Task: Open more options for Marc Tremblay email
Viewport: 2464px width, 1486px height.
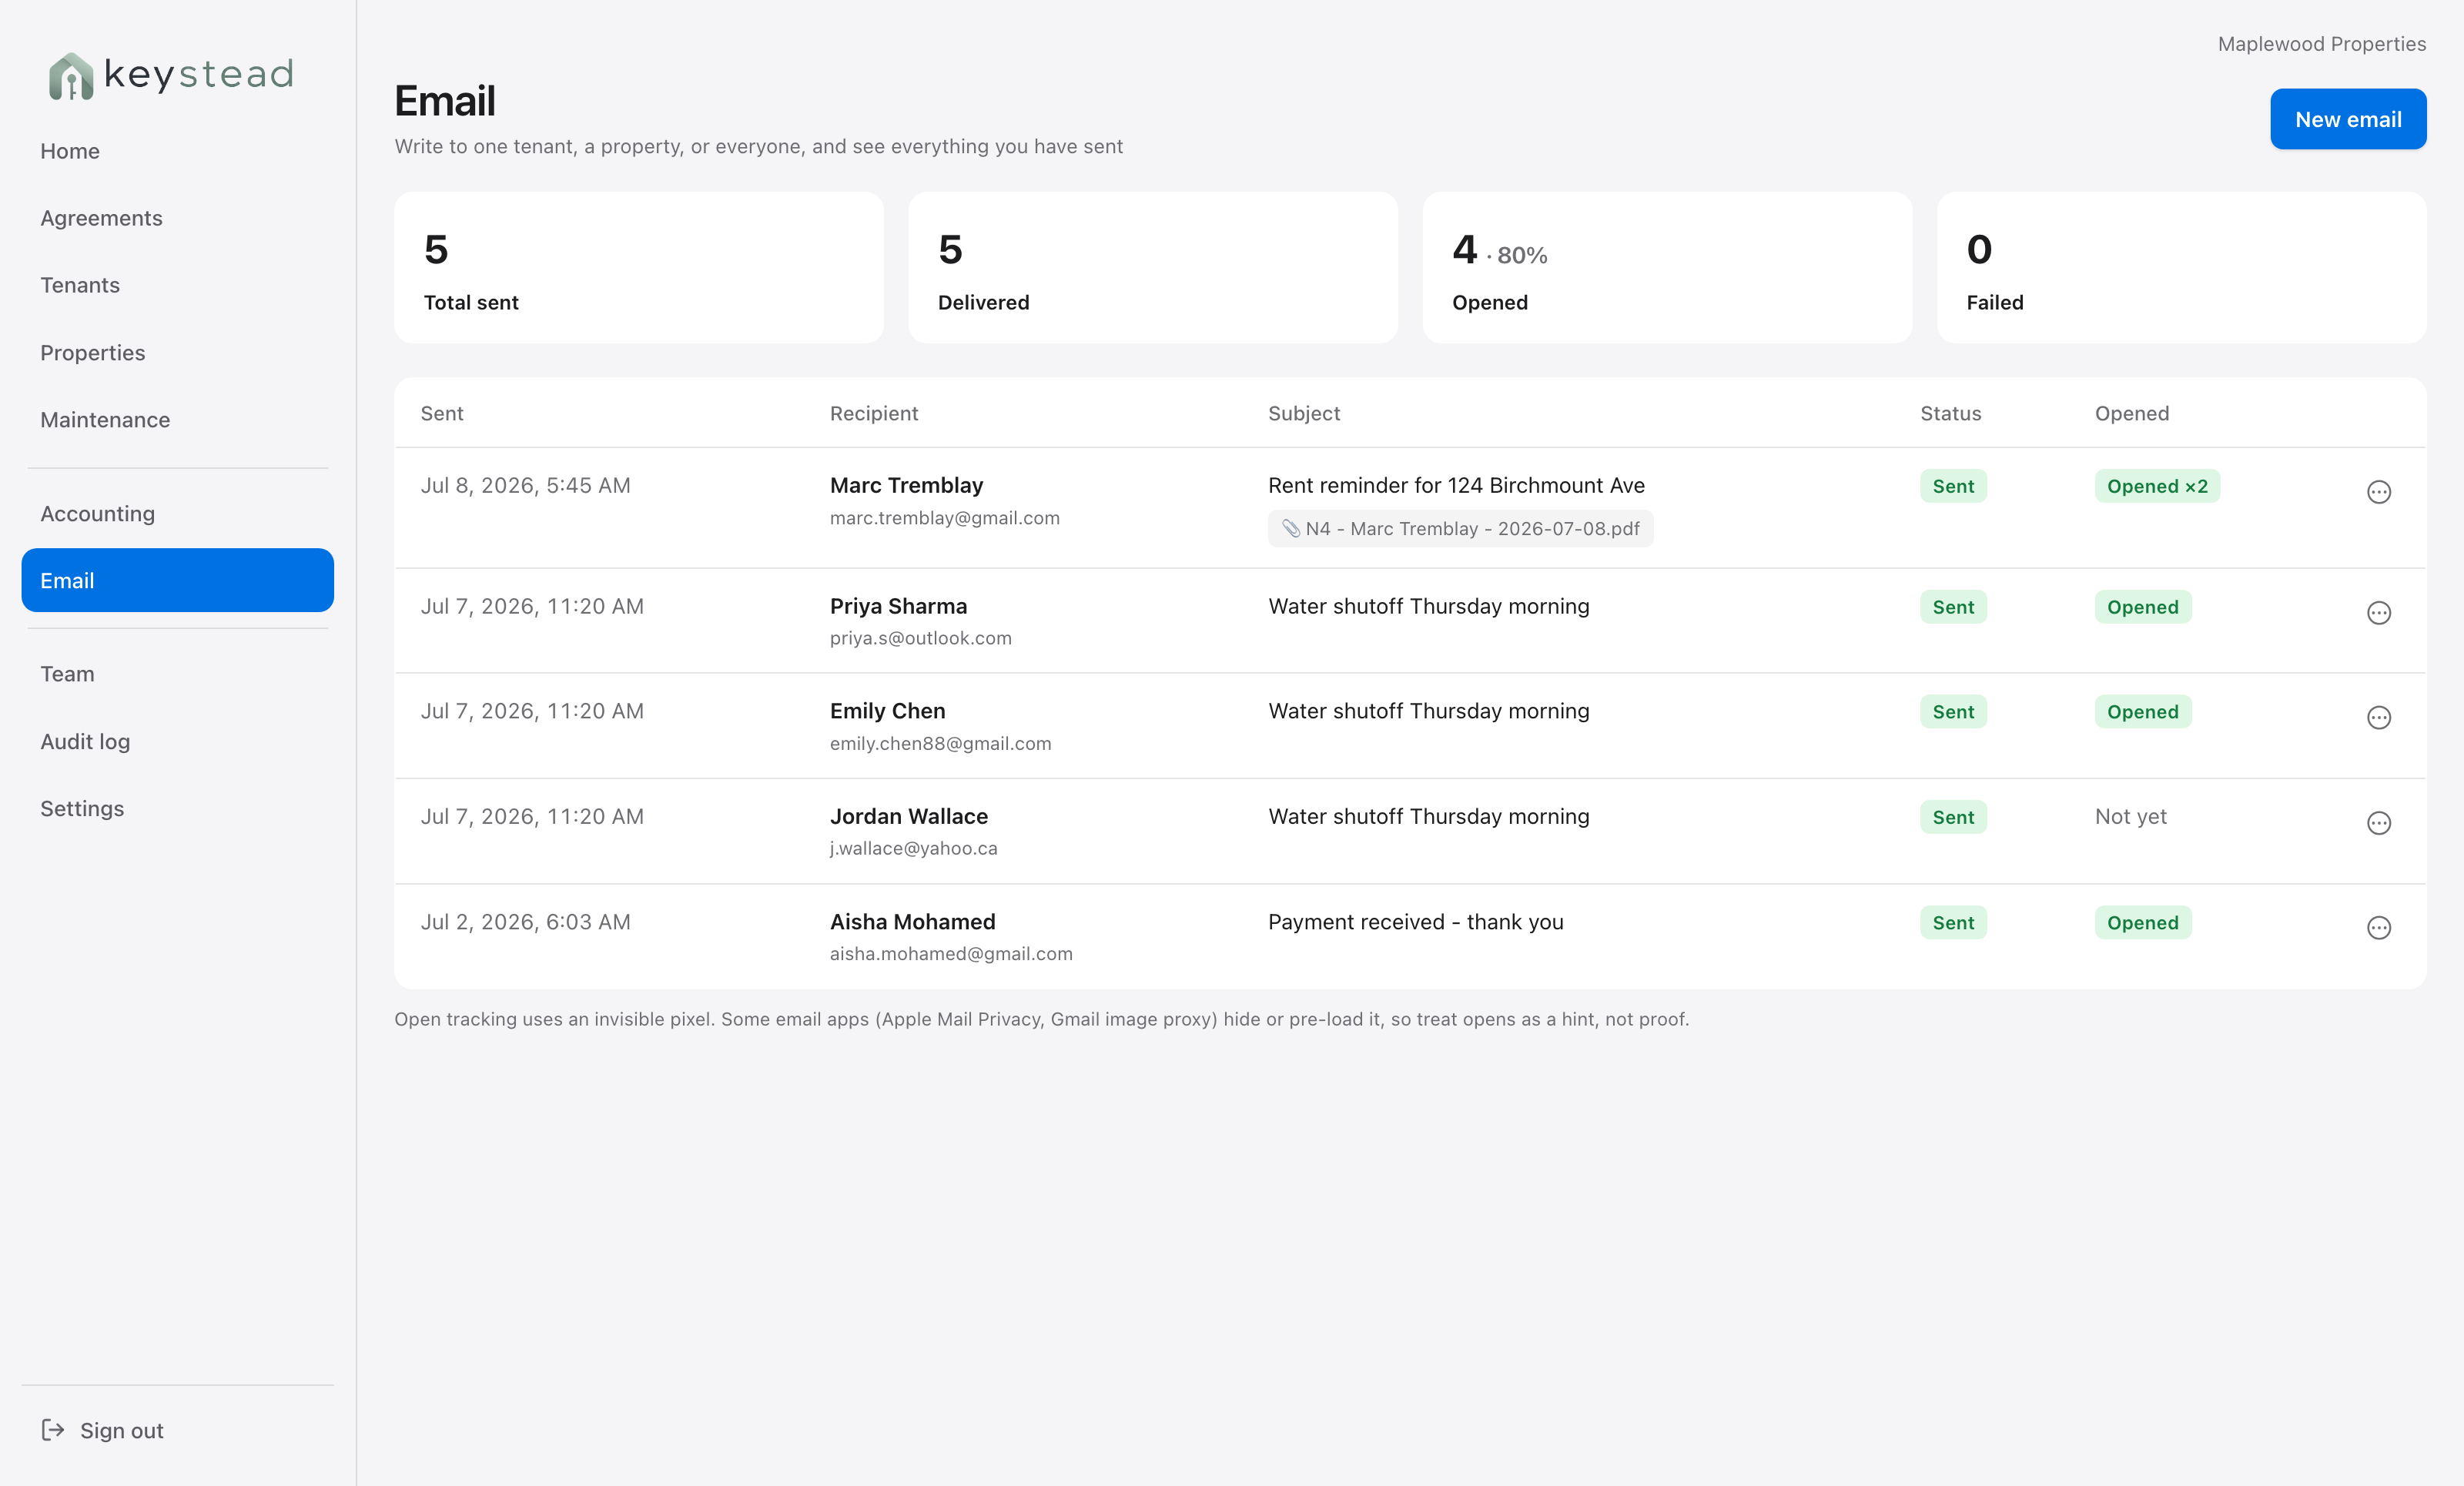Action: point(2378,492)
